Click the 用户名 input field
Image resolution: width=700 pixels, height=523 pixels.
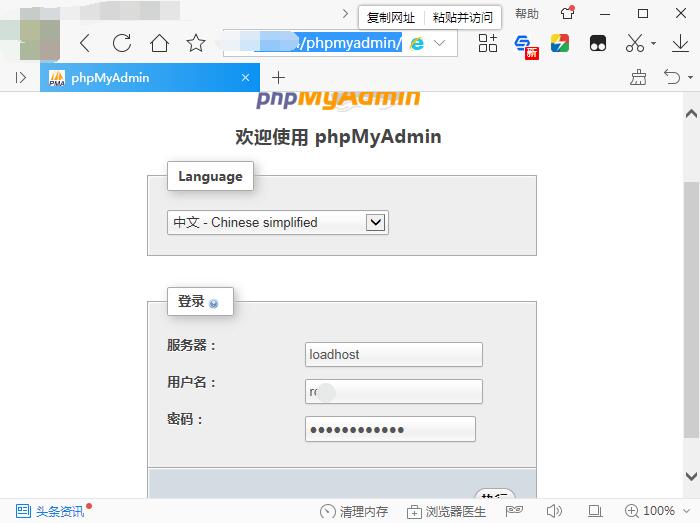coord(394,391)
